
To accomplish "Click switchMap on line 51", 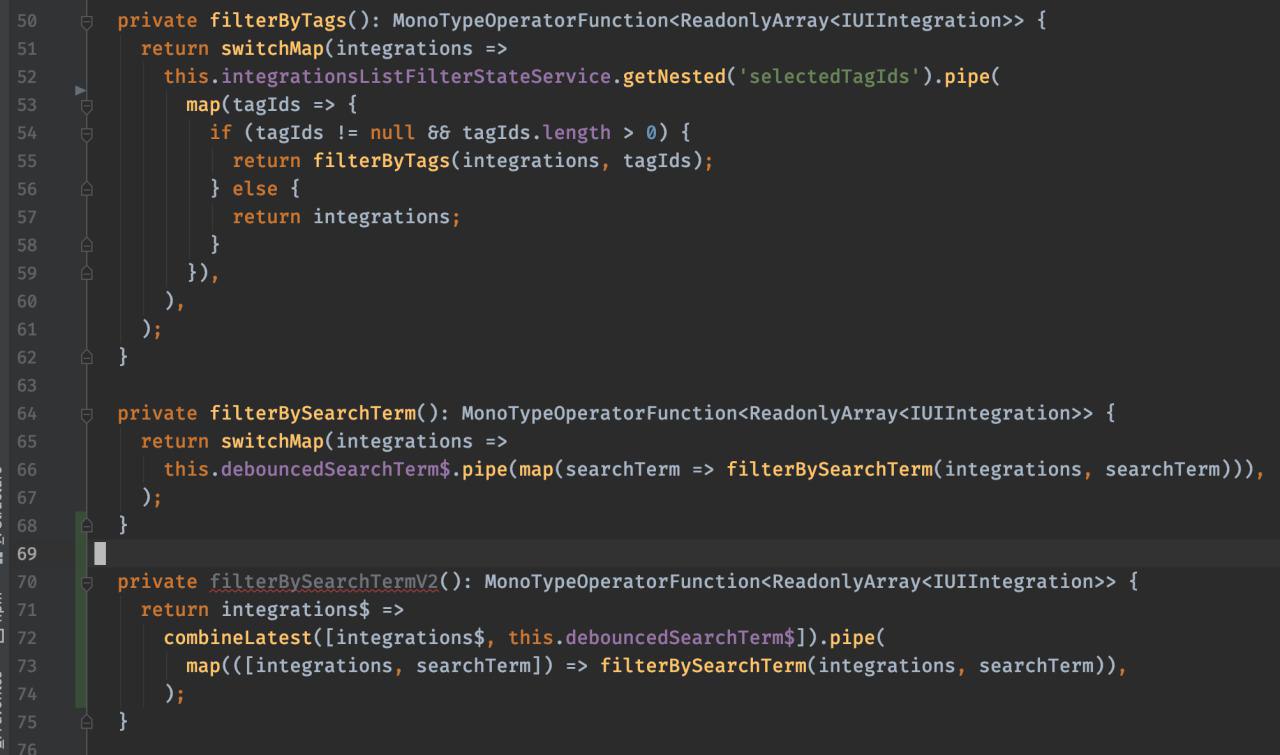I will (273, 49).
